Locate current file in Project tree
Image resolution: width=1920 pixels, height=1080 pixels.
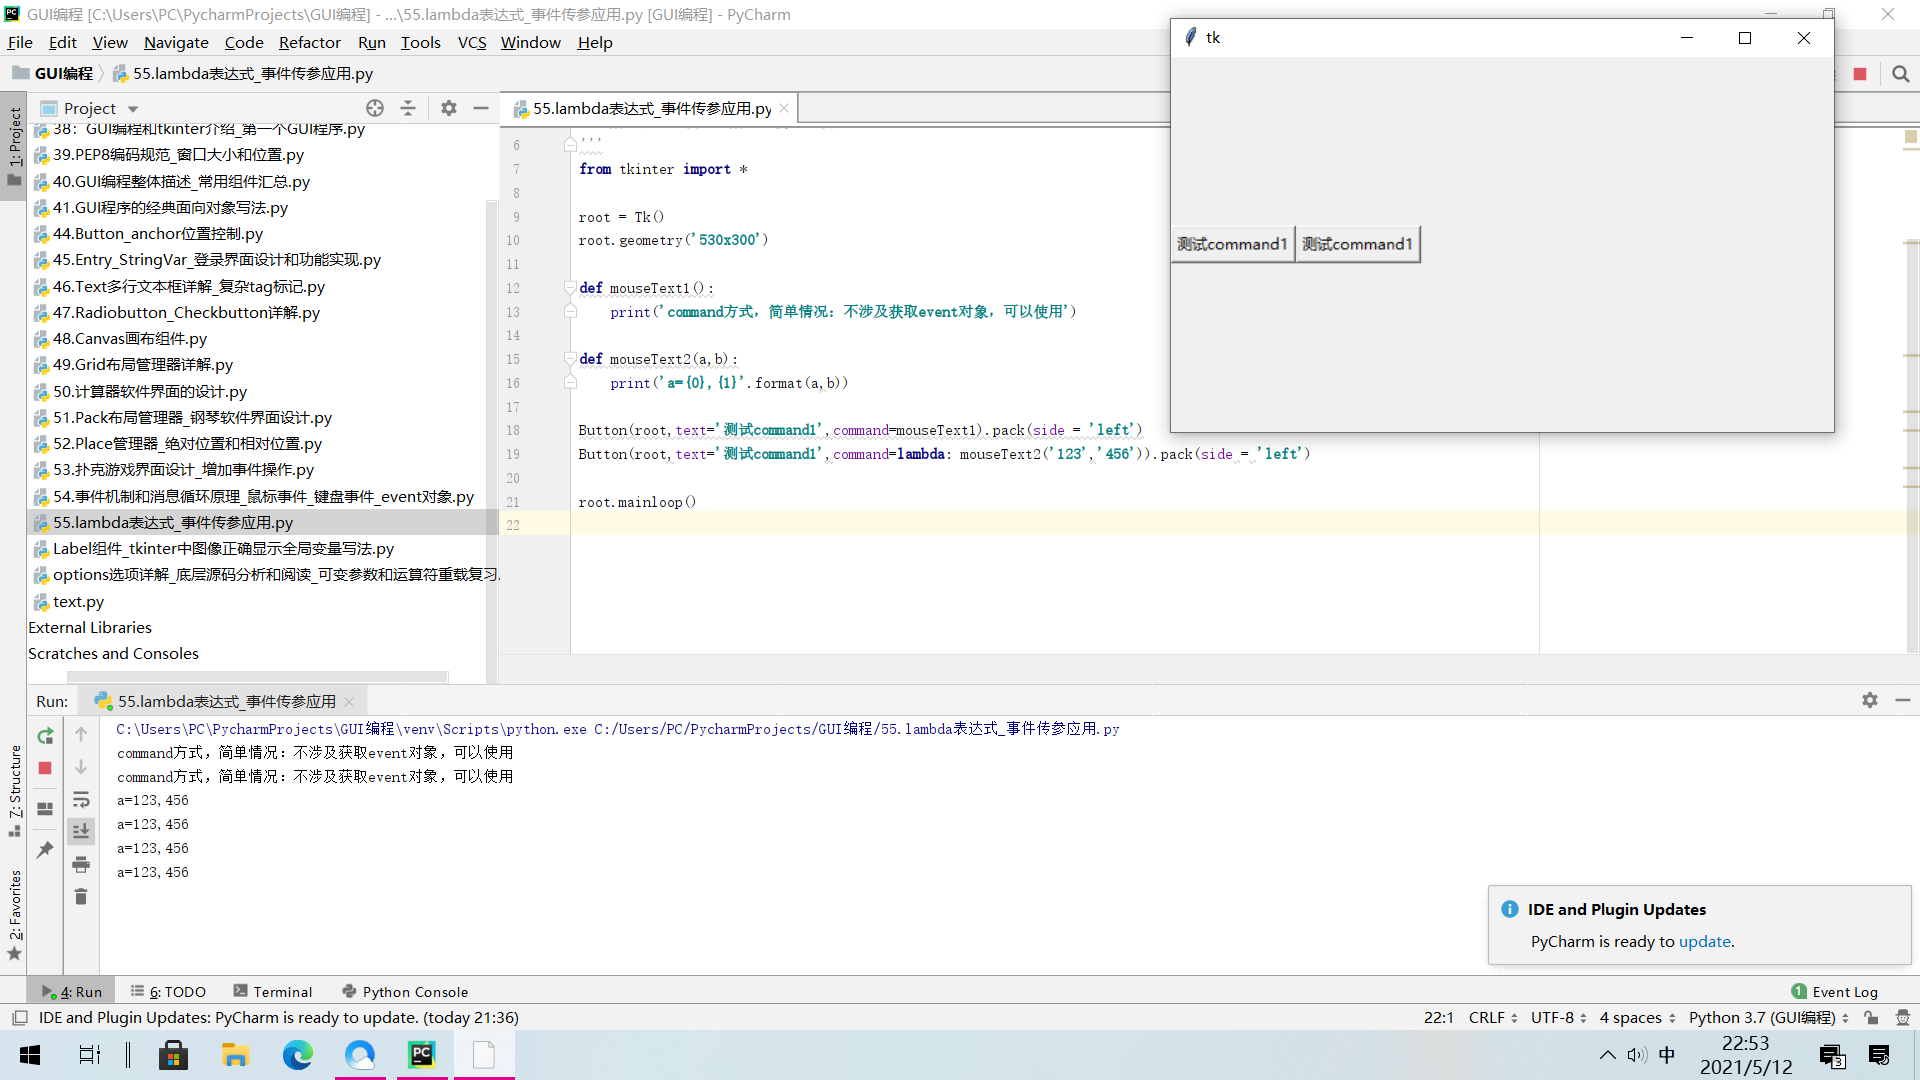click(x=375, y=108)
